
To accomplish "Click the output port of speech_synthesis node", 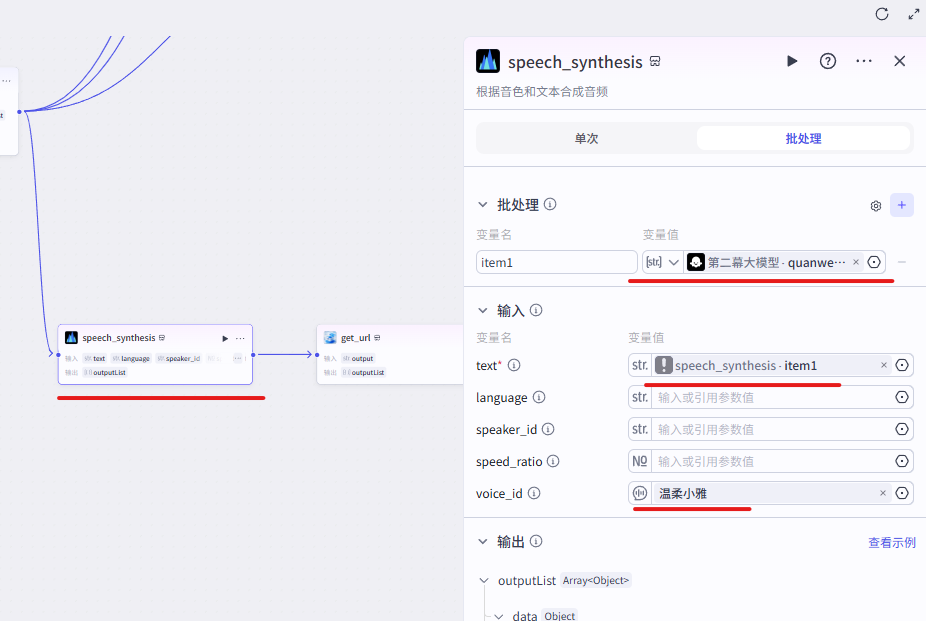I will 253,355.
